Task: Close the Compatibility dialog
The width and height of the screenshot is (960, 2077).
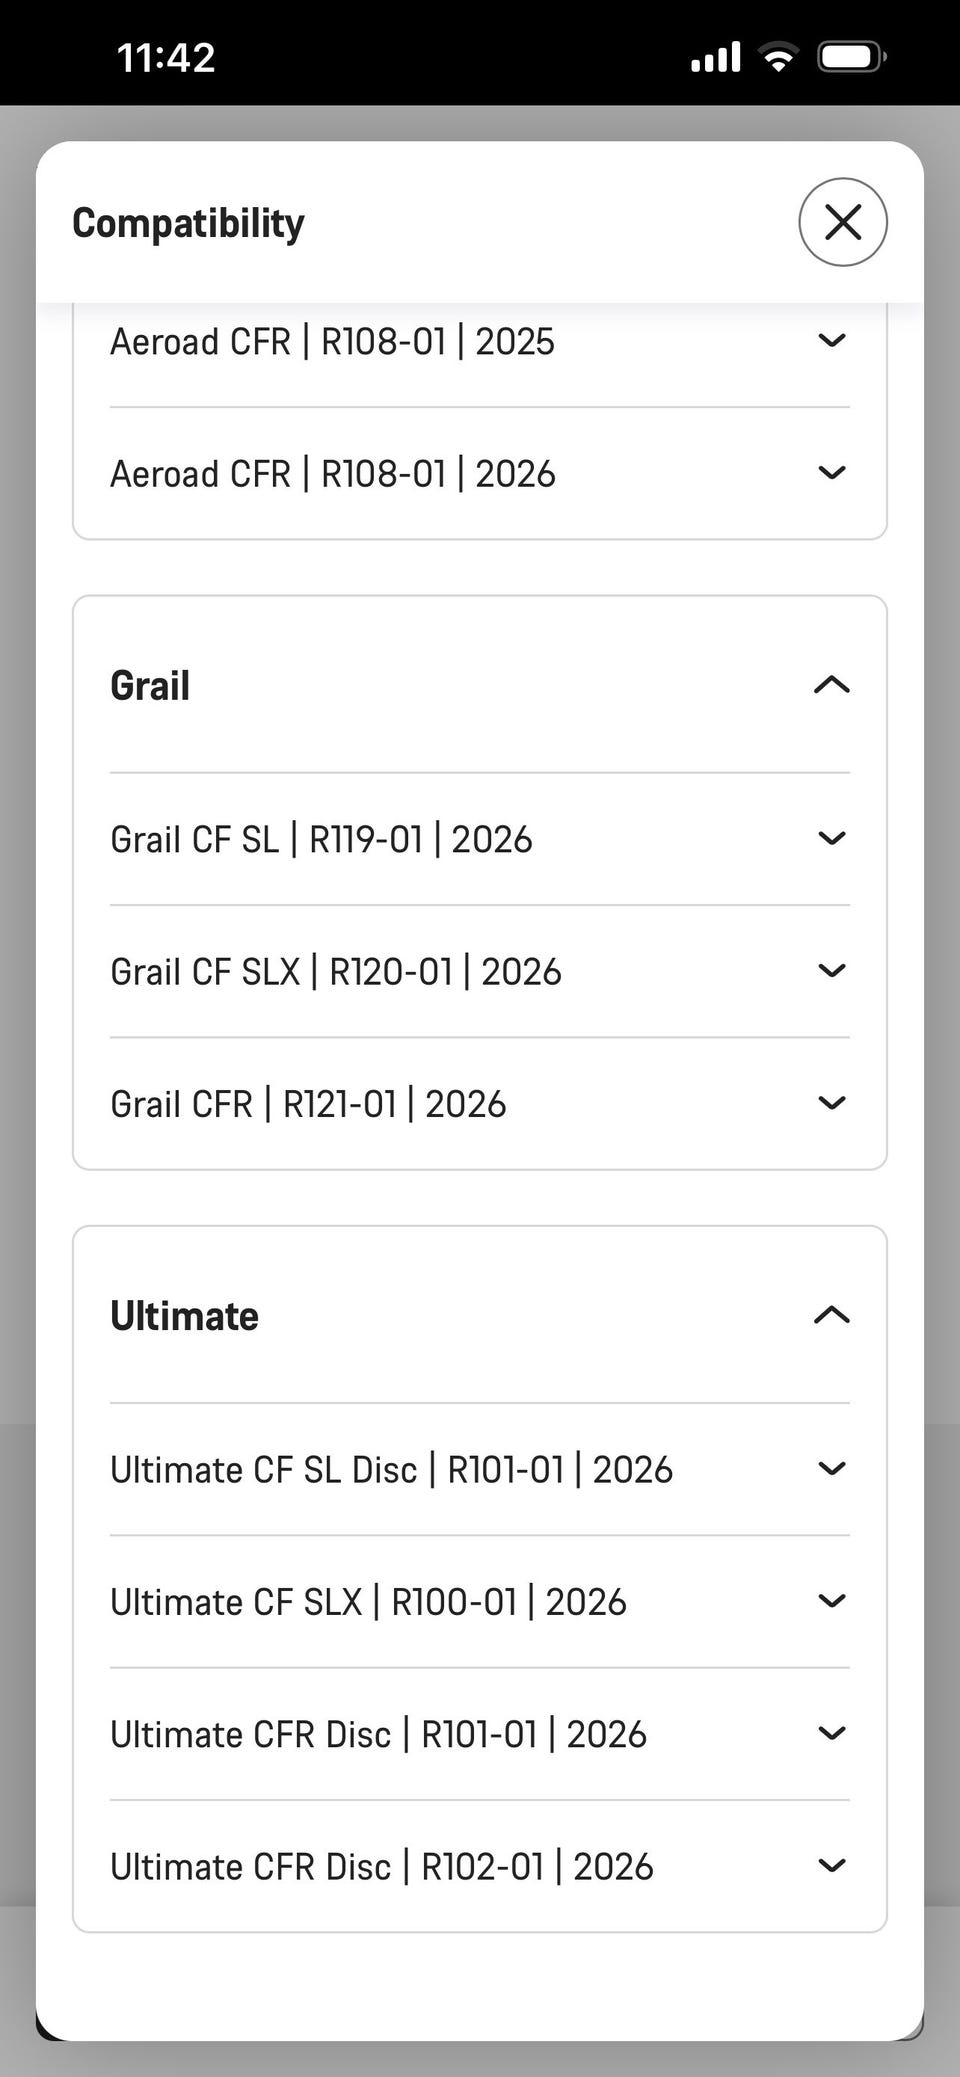Action: tap(842, 222)
